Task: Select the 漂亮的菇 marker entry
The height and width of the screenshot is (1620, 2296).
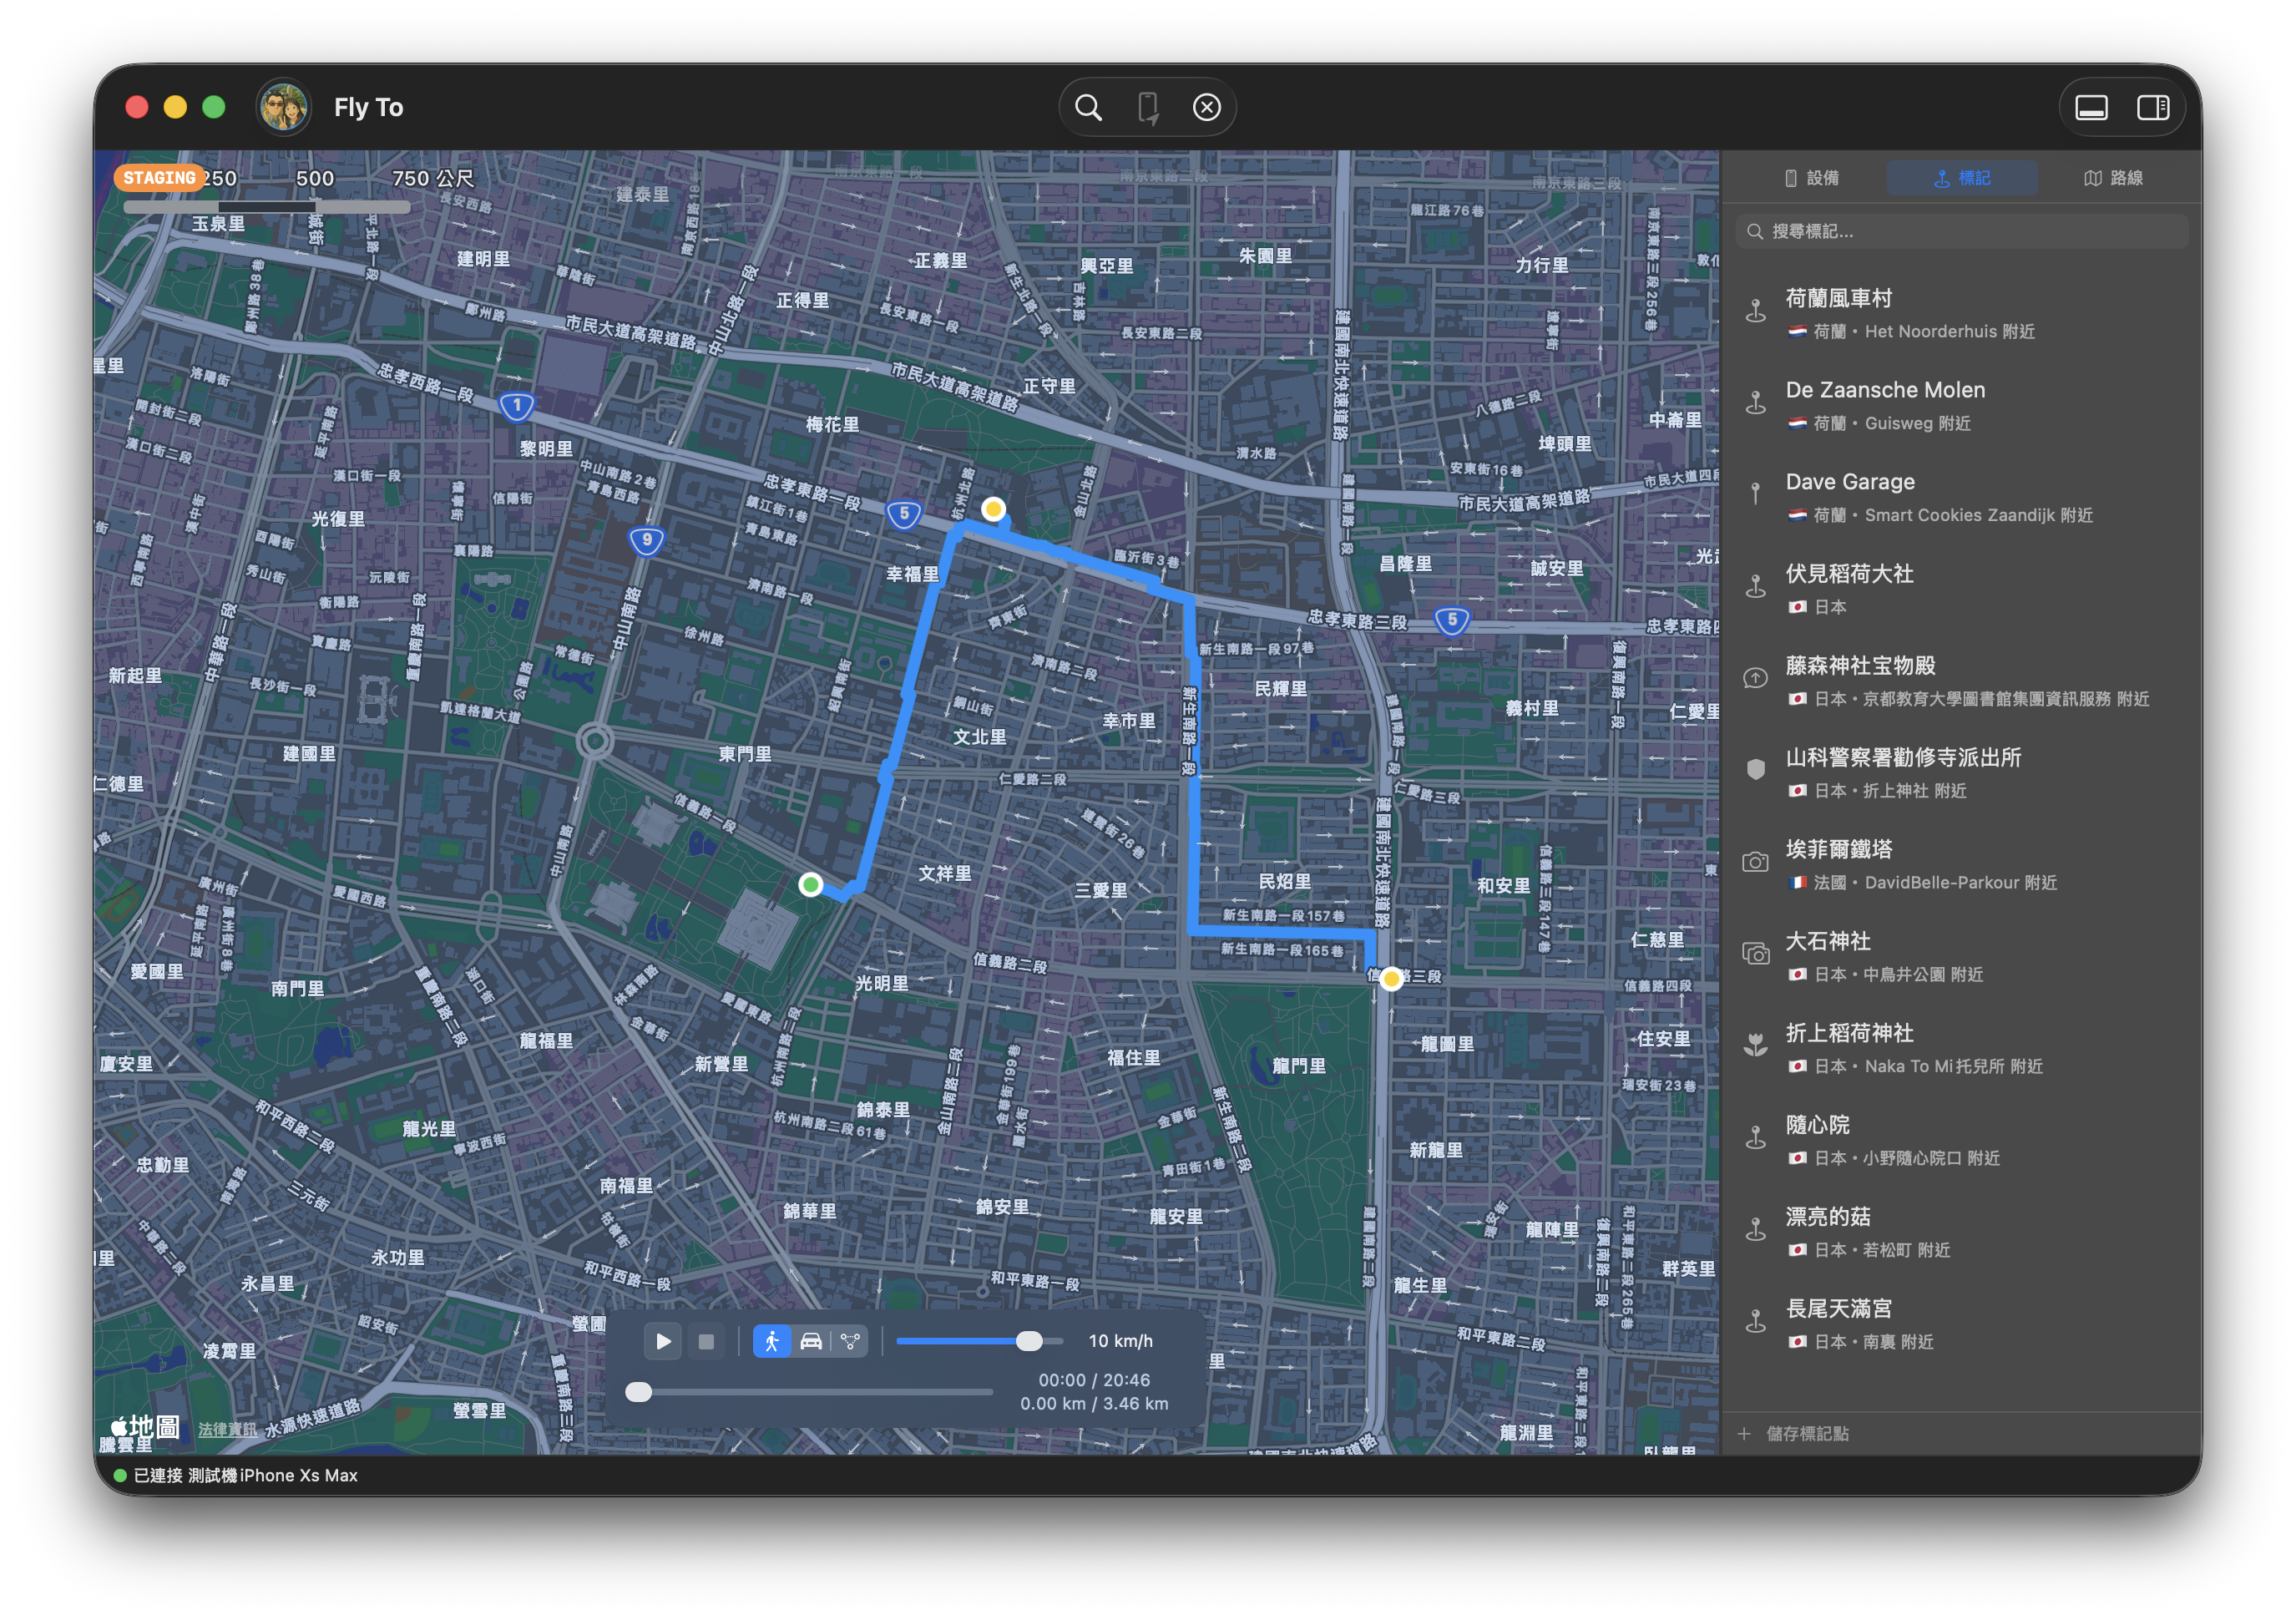Action: [x=1962, y=1231]
